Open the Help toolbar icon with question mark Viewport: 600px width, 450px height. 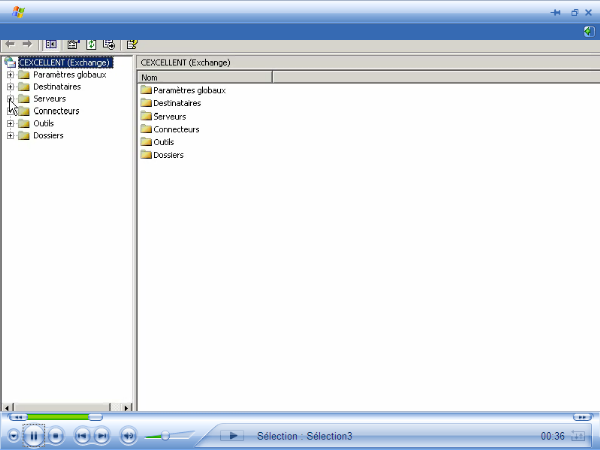click(132, 45)
